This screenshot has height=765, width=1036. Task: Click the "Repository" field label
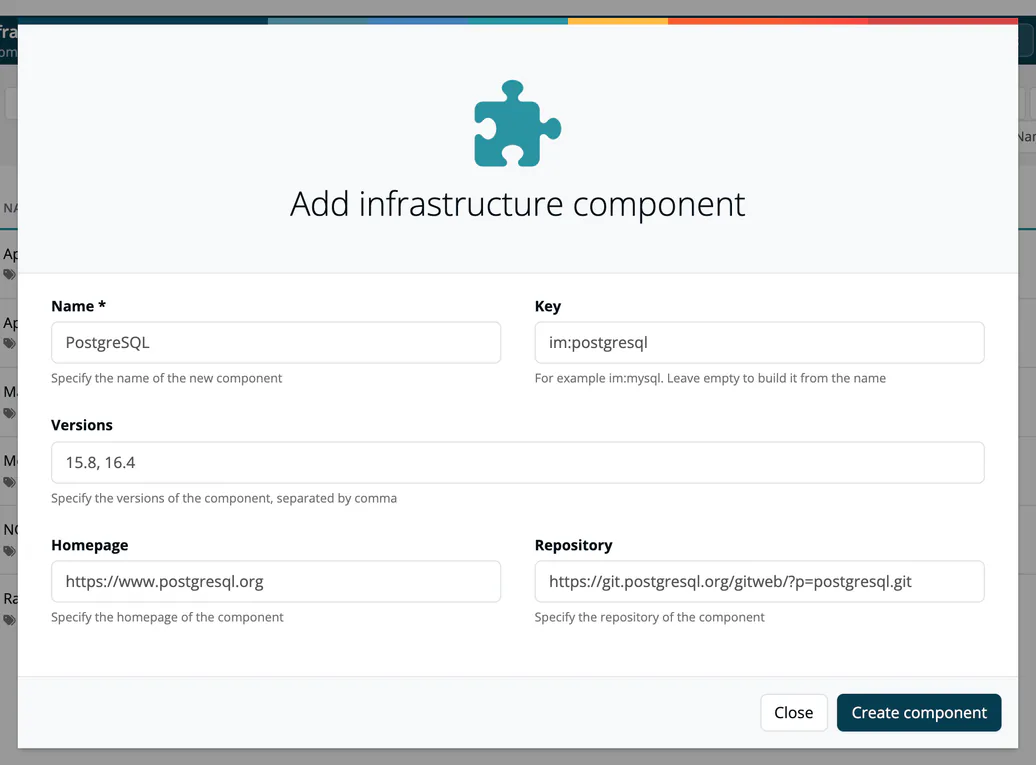pos(574,545)
